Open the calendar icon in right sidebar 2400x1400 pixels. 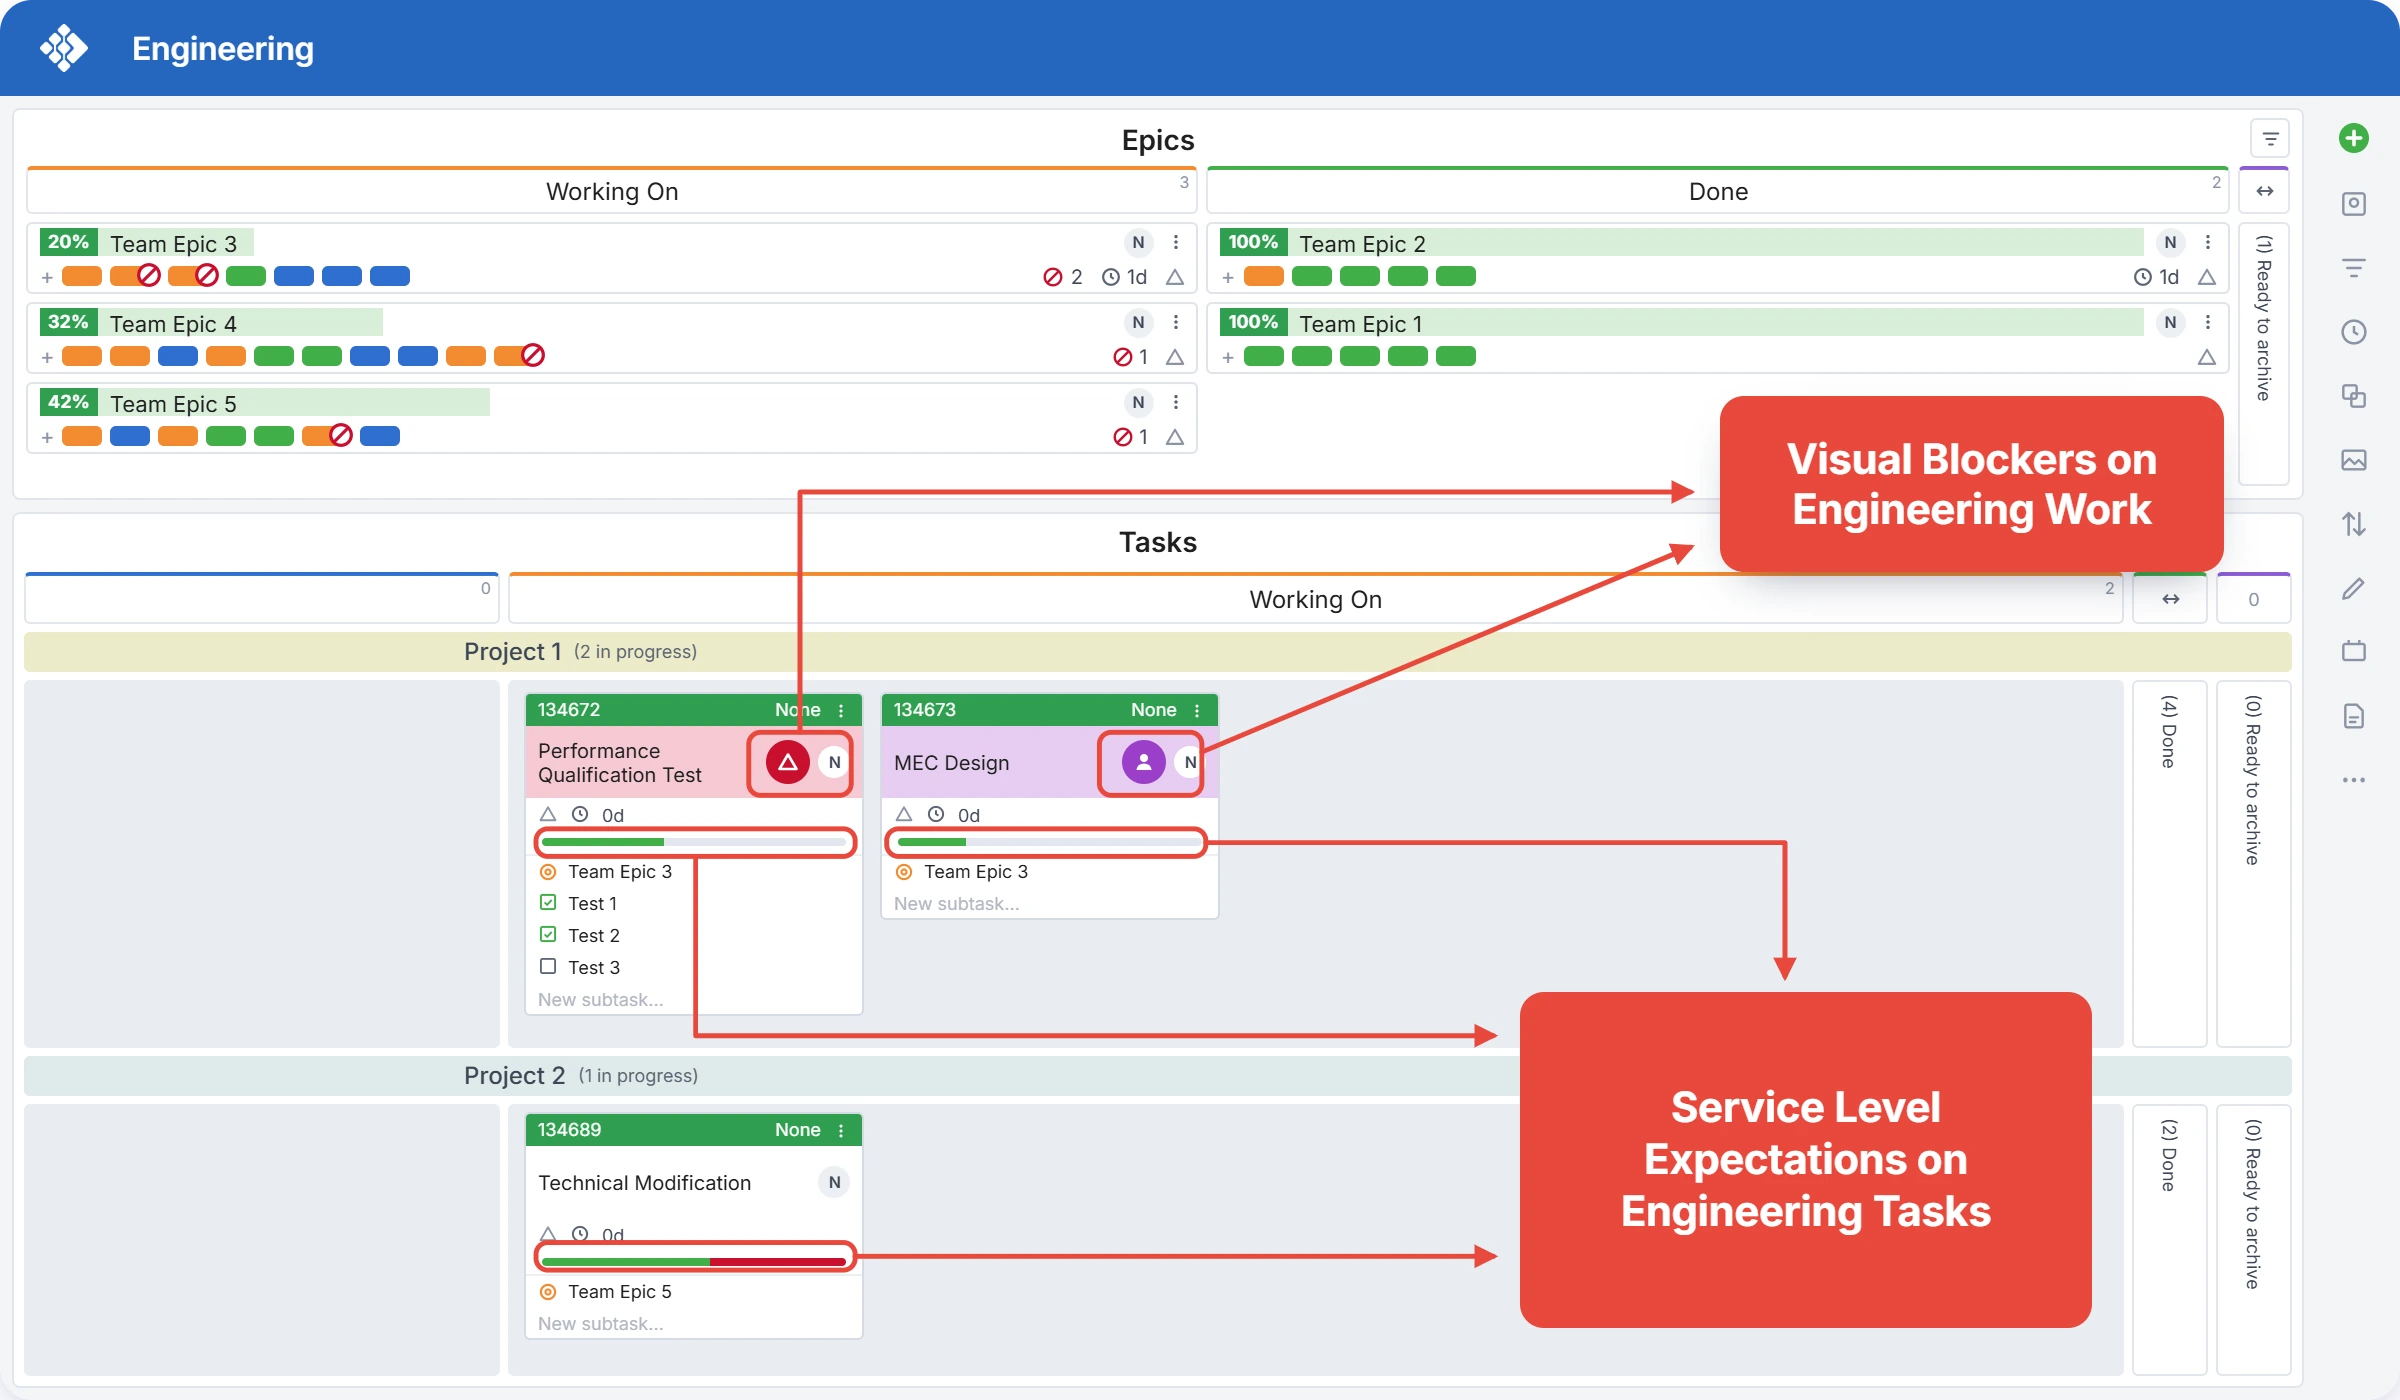(x=2354, y=651)
